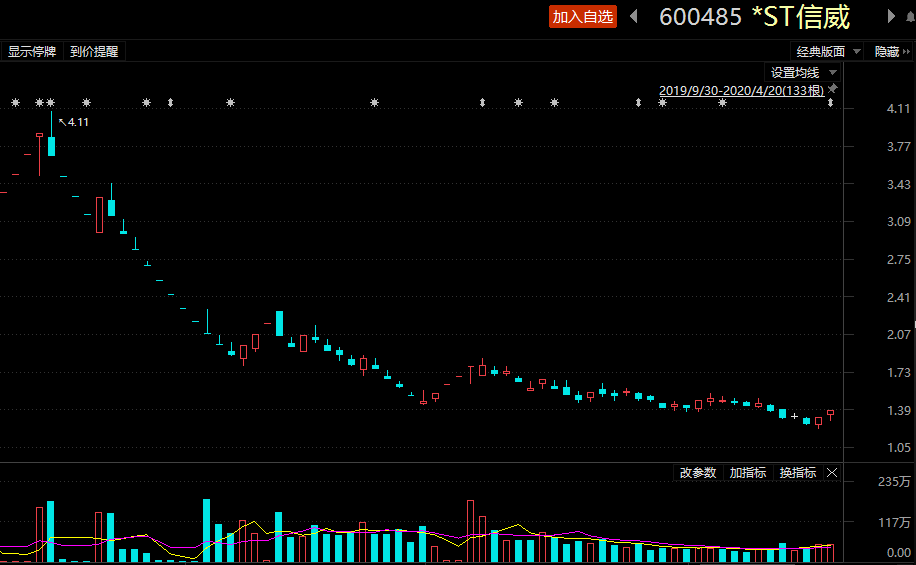Open the 经典版面 layout dropdown
Viewport: 916px width, 565px height.
point(827,51)
